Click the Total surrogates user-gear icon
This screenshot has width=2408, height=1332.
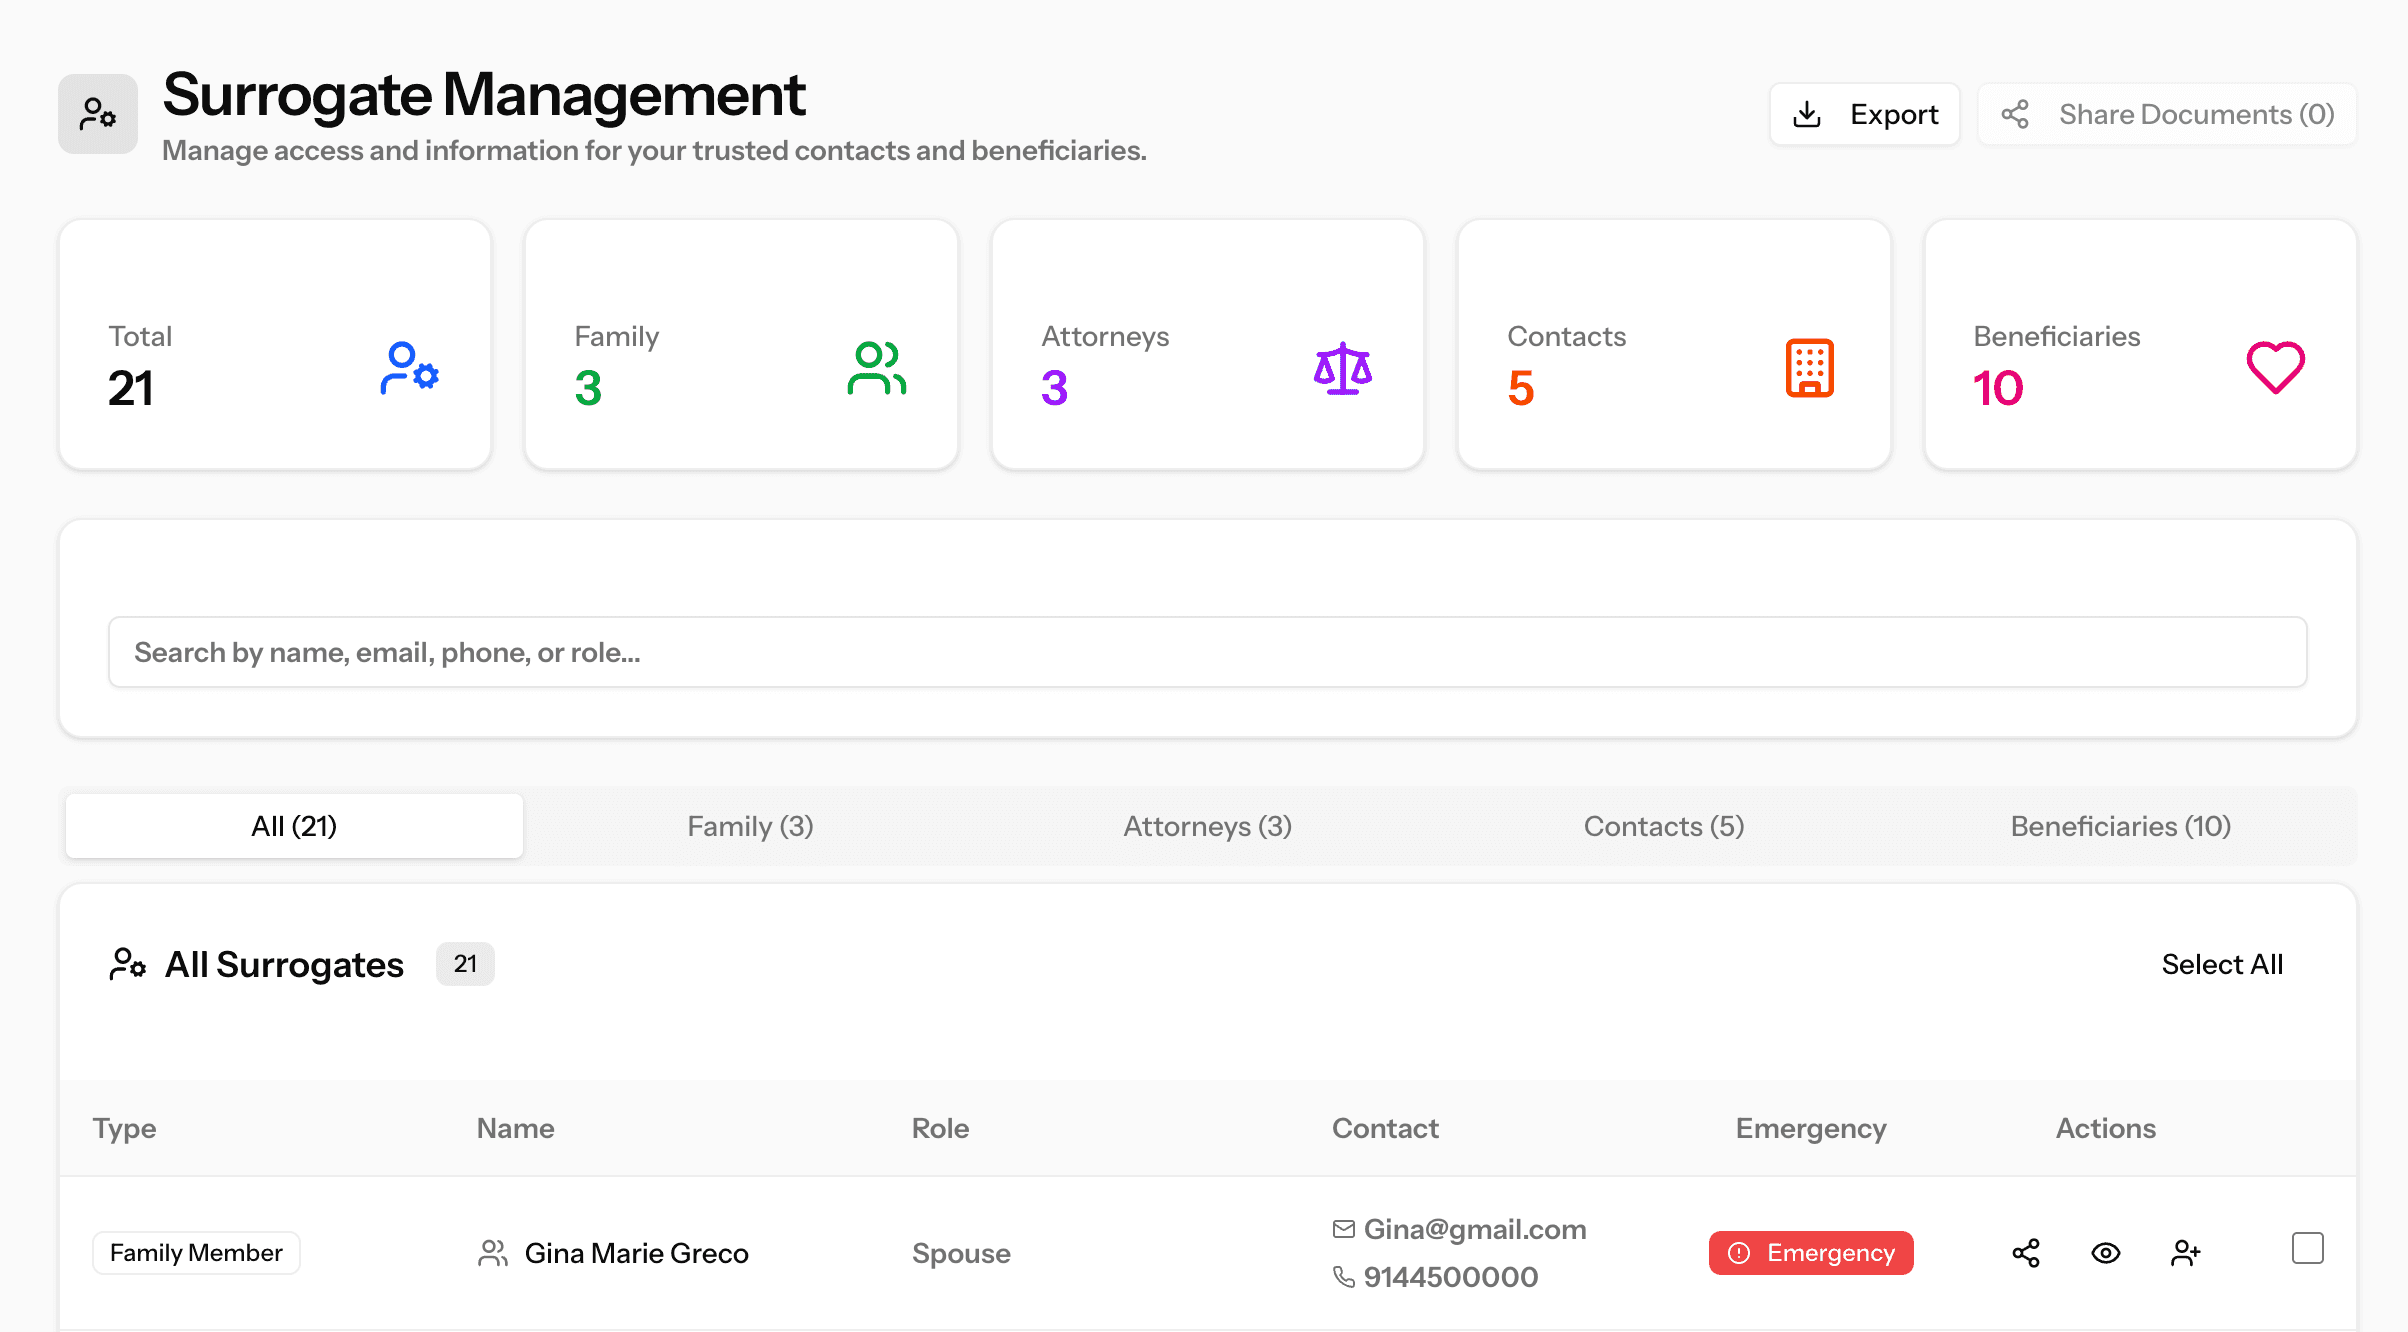pyautogui.click(x=410, y=369)
